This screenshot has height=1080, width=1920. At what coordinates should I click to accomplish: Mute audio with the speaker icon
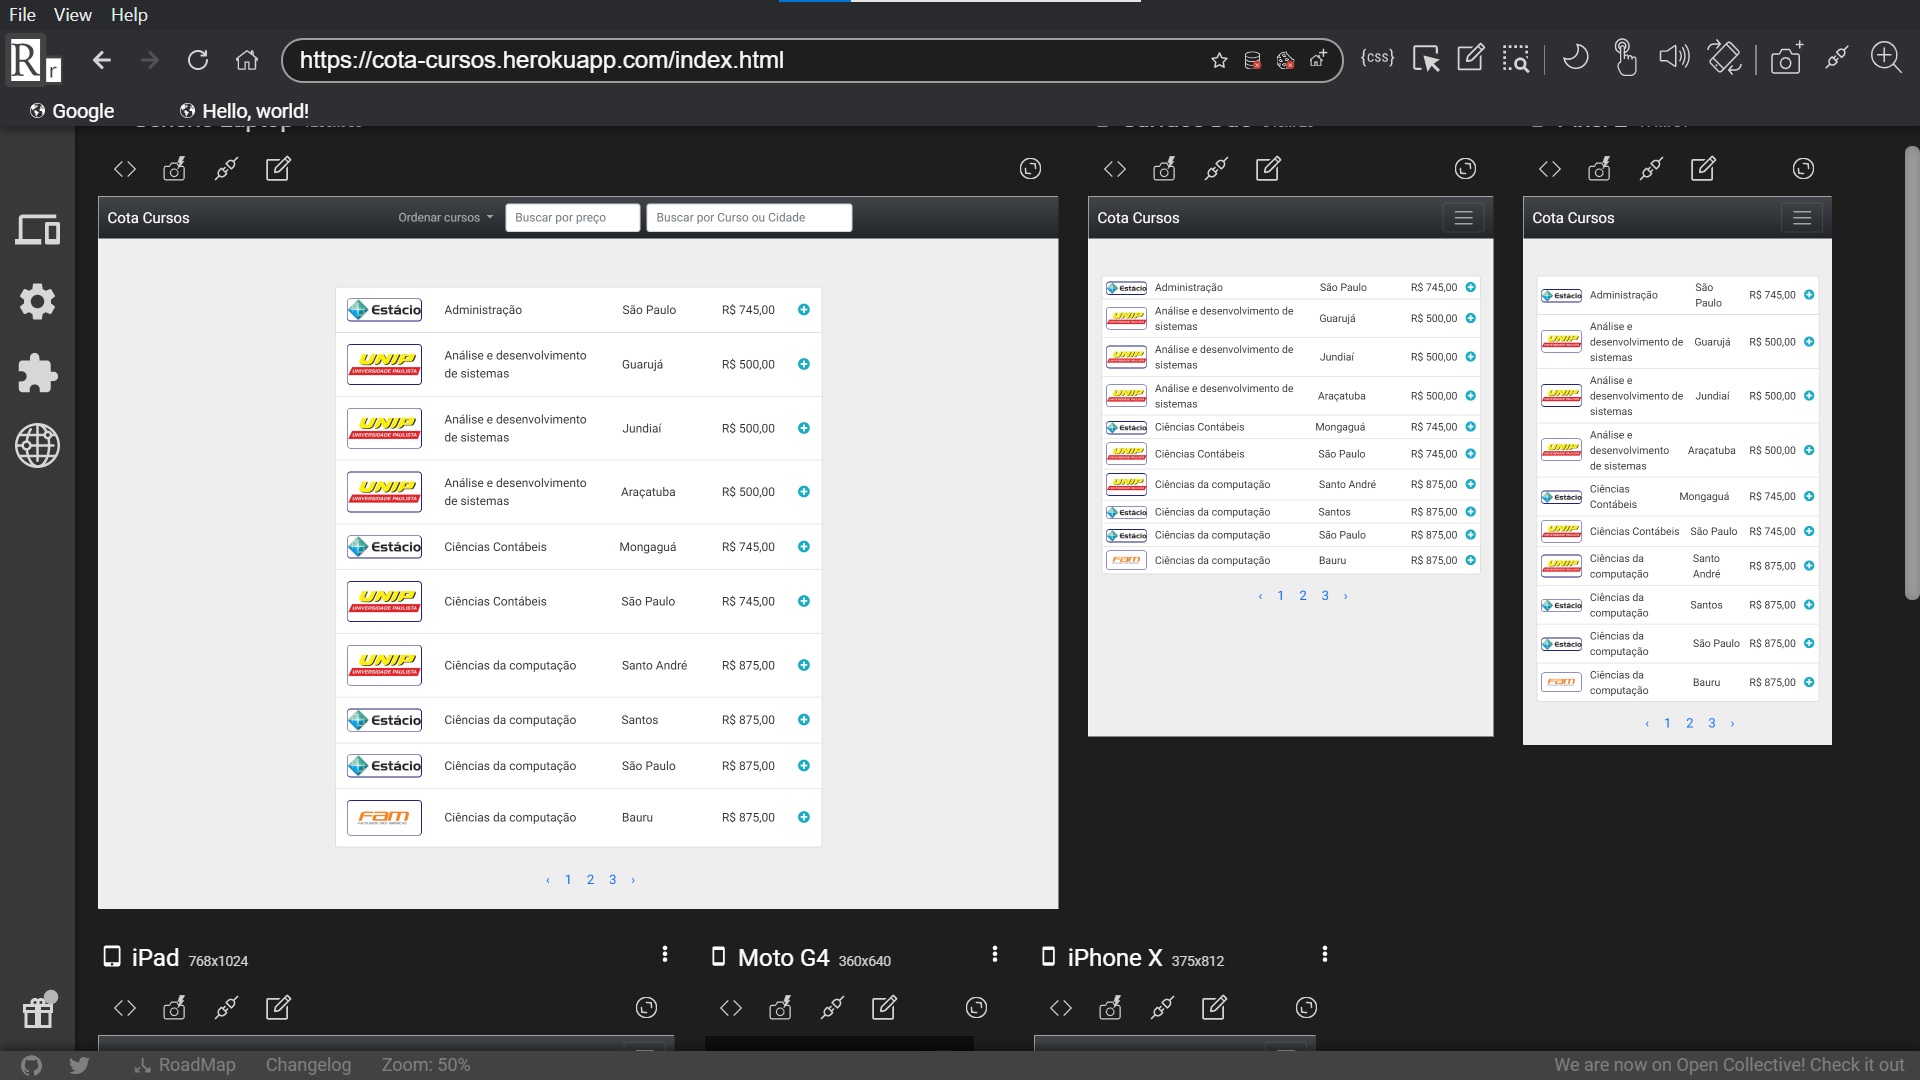coord(1673,58)
